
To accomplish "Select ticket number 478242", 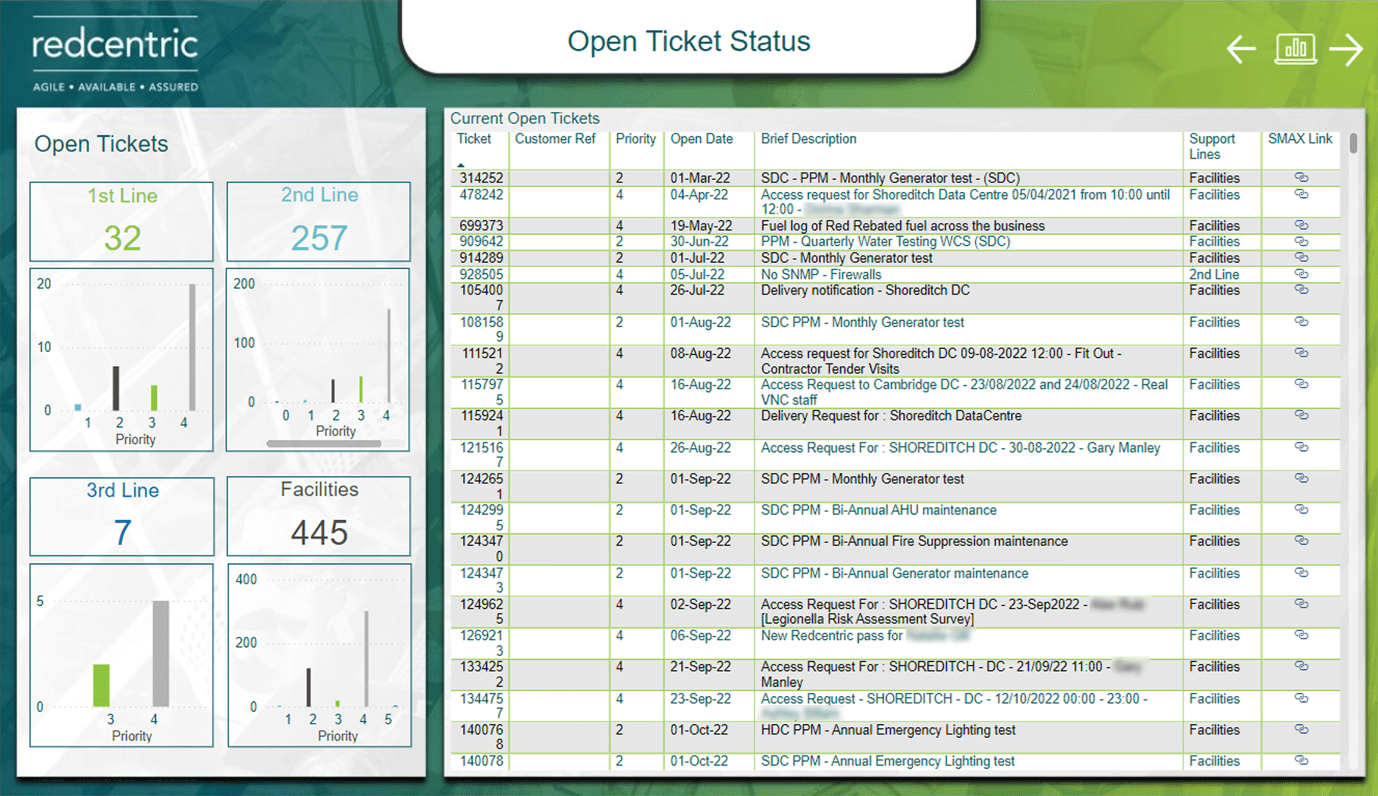I will tap(482, 195).
